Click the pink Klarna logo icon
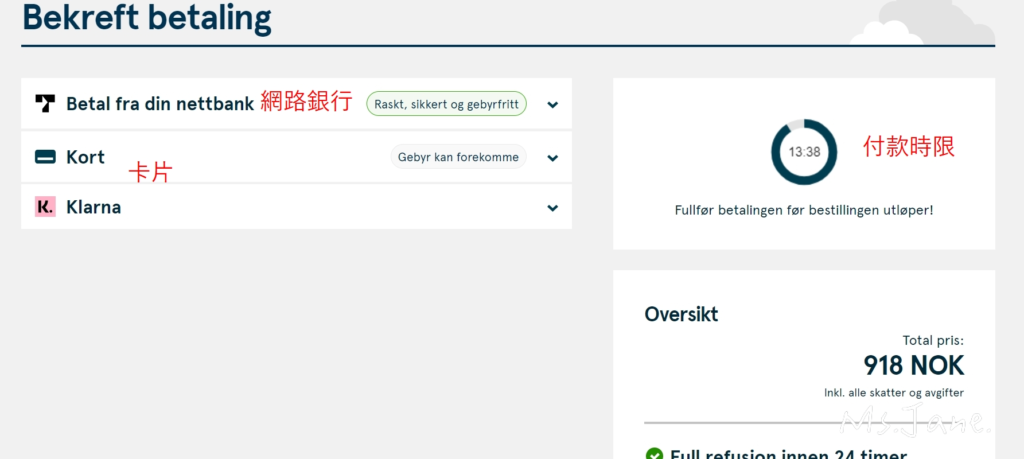The width and height of the screenshot is (1024, 459). [x=45, y=207]
